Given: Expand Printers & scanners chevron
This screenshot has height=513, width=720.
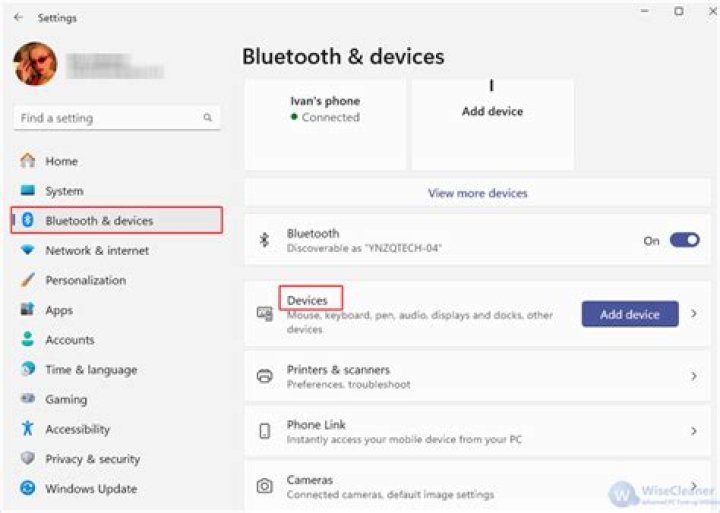Looking at the screenshot, I should point(694,376).
